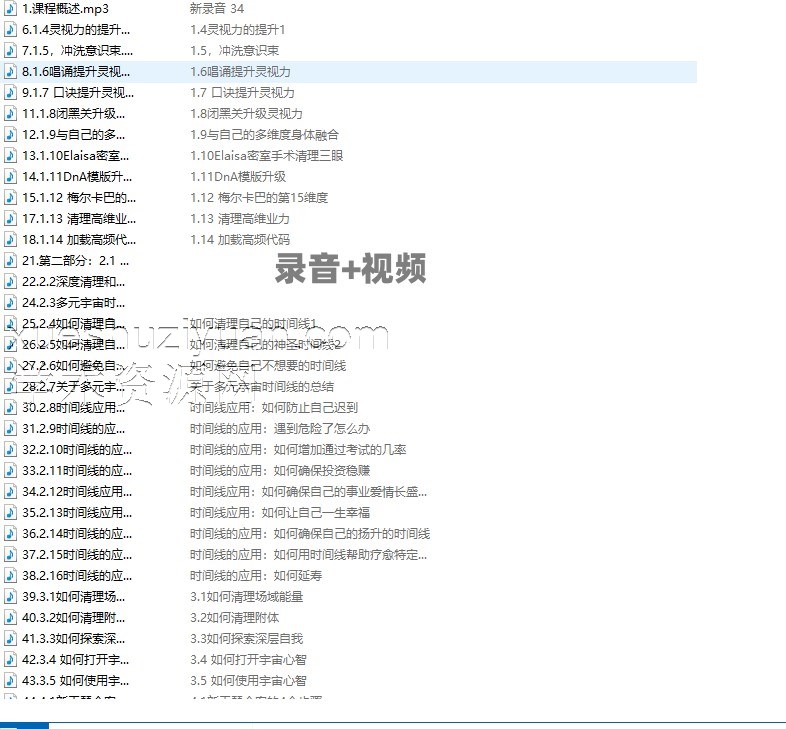Select the file name 15.1.12 梅尔卡巴的...
This screenshot has width=786, height=729.
click(x=79, y=198)
